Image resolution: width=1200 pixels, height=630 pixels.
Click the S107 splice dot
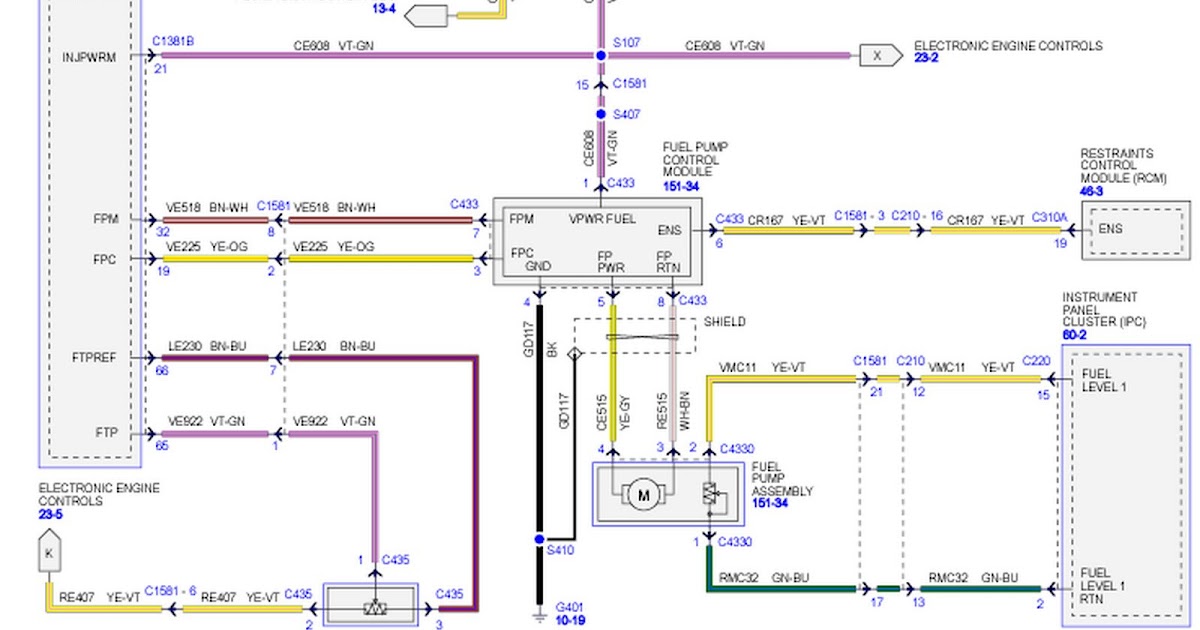[601, 55]
